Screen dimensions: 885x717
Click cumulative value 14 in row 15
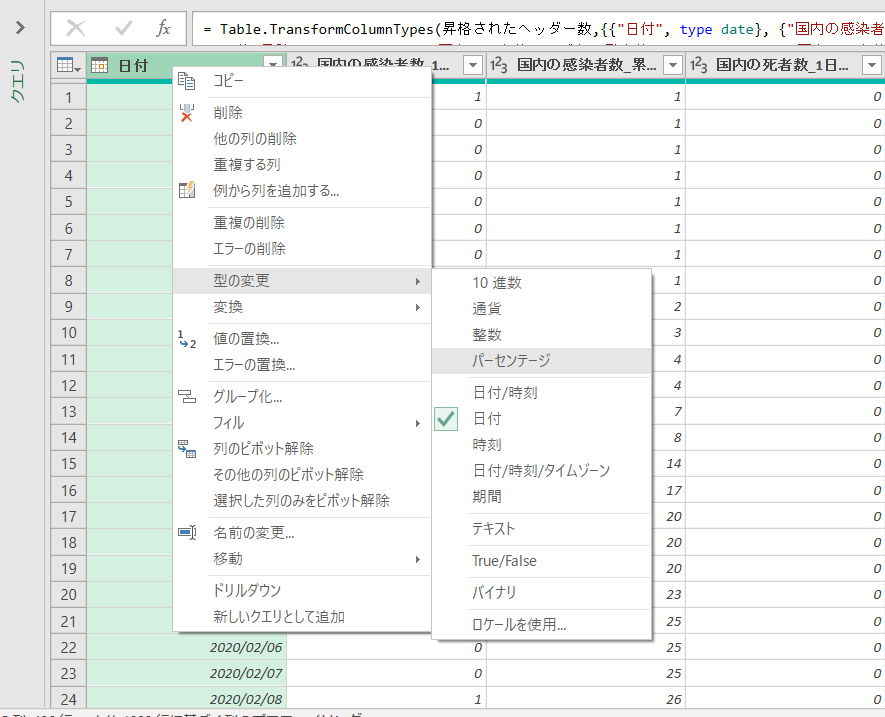[x=674, y=464]
